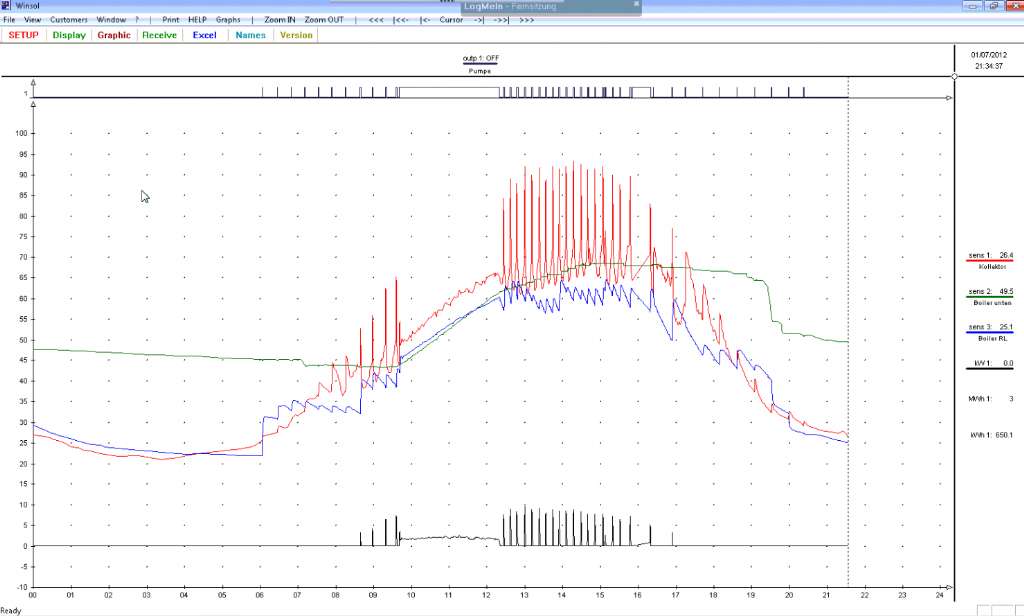This screenshot has height=616, width=1024.
Task: Click the red SETUP toolbar button
Action: (x=24, y=35)
